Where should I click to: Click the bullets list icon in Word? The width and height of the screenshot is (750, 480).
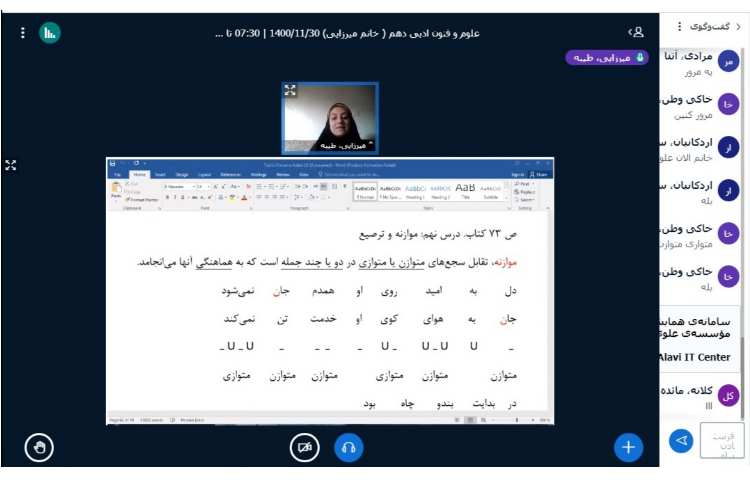[x=260, y=186]
